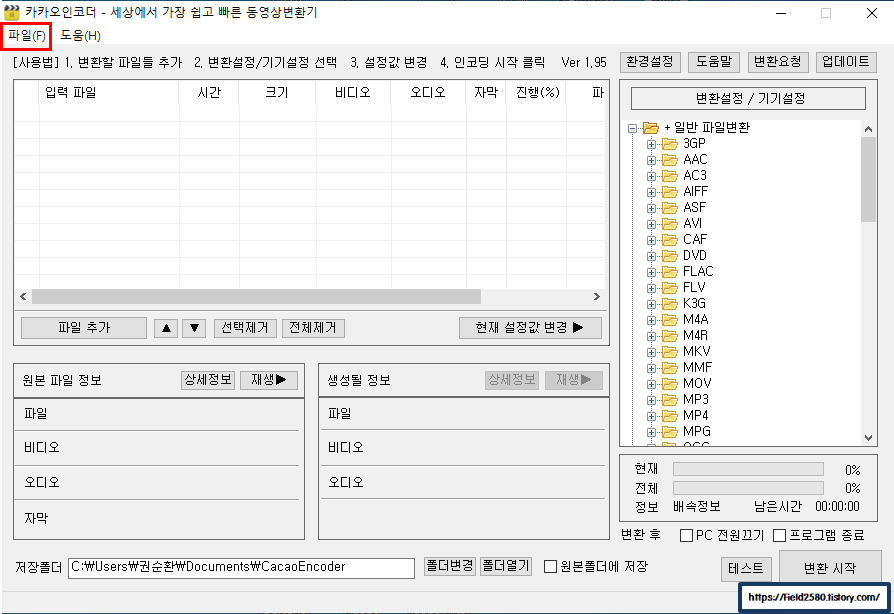Click the 변환설정 / 기기설정 button

click(748, 99)
